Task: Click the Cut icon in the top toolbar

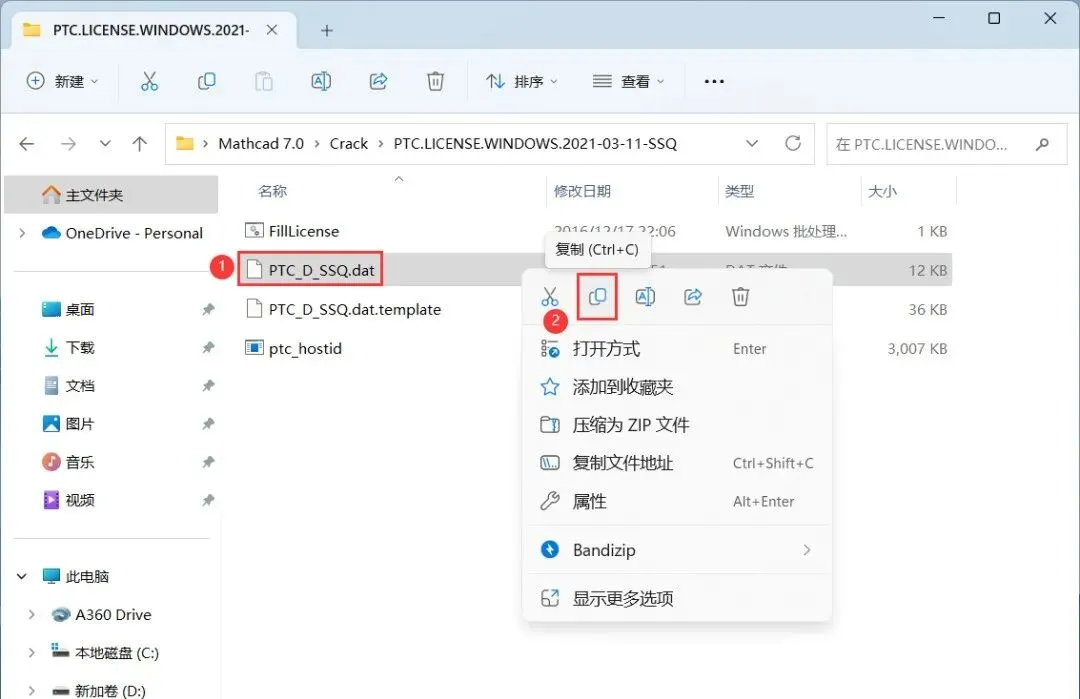Action: [x=149, y=81]
